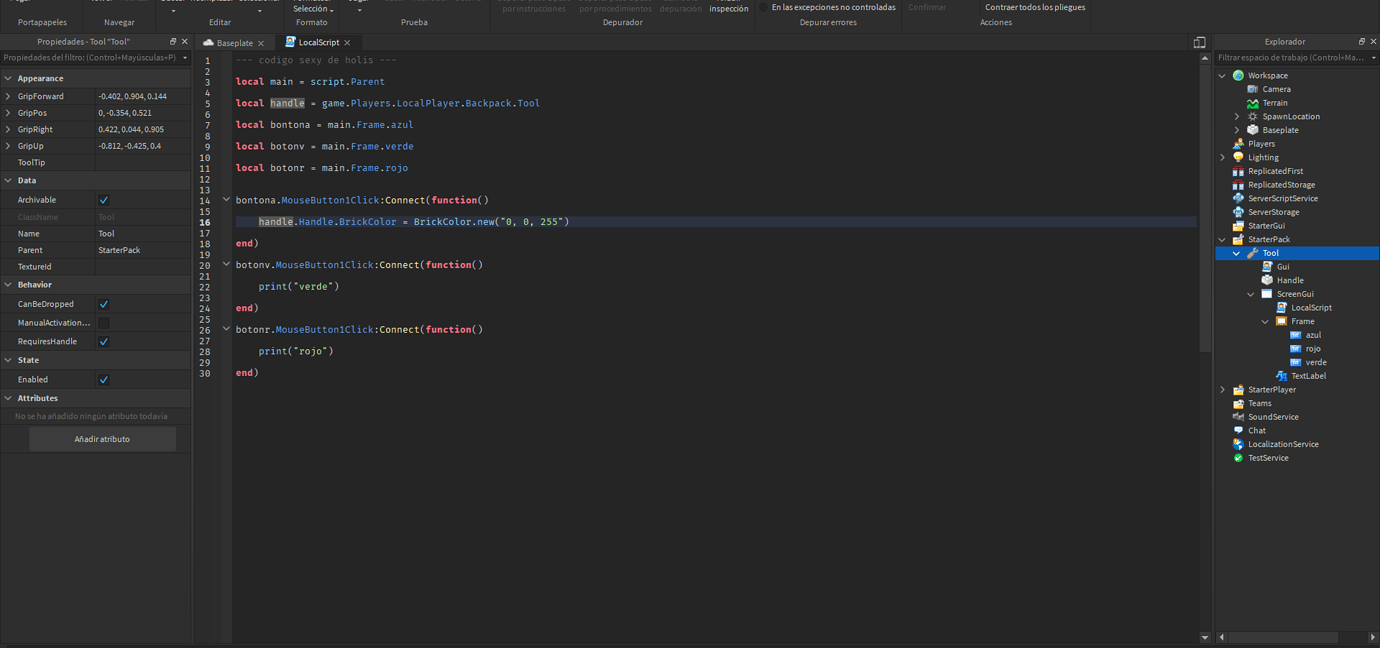Click the ReplicatedFirst service icon
Viewport: 1380px width, 648px height.
click(x=1238, y=171)
